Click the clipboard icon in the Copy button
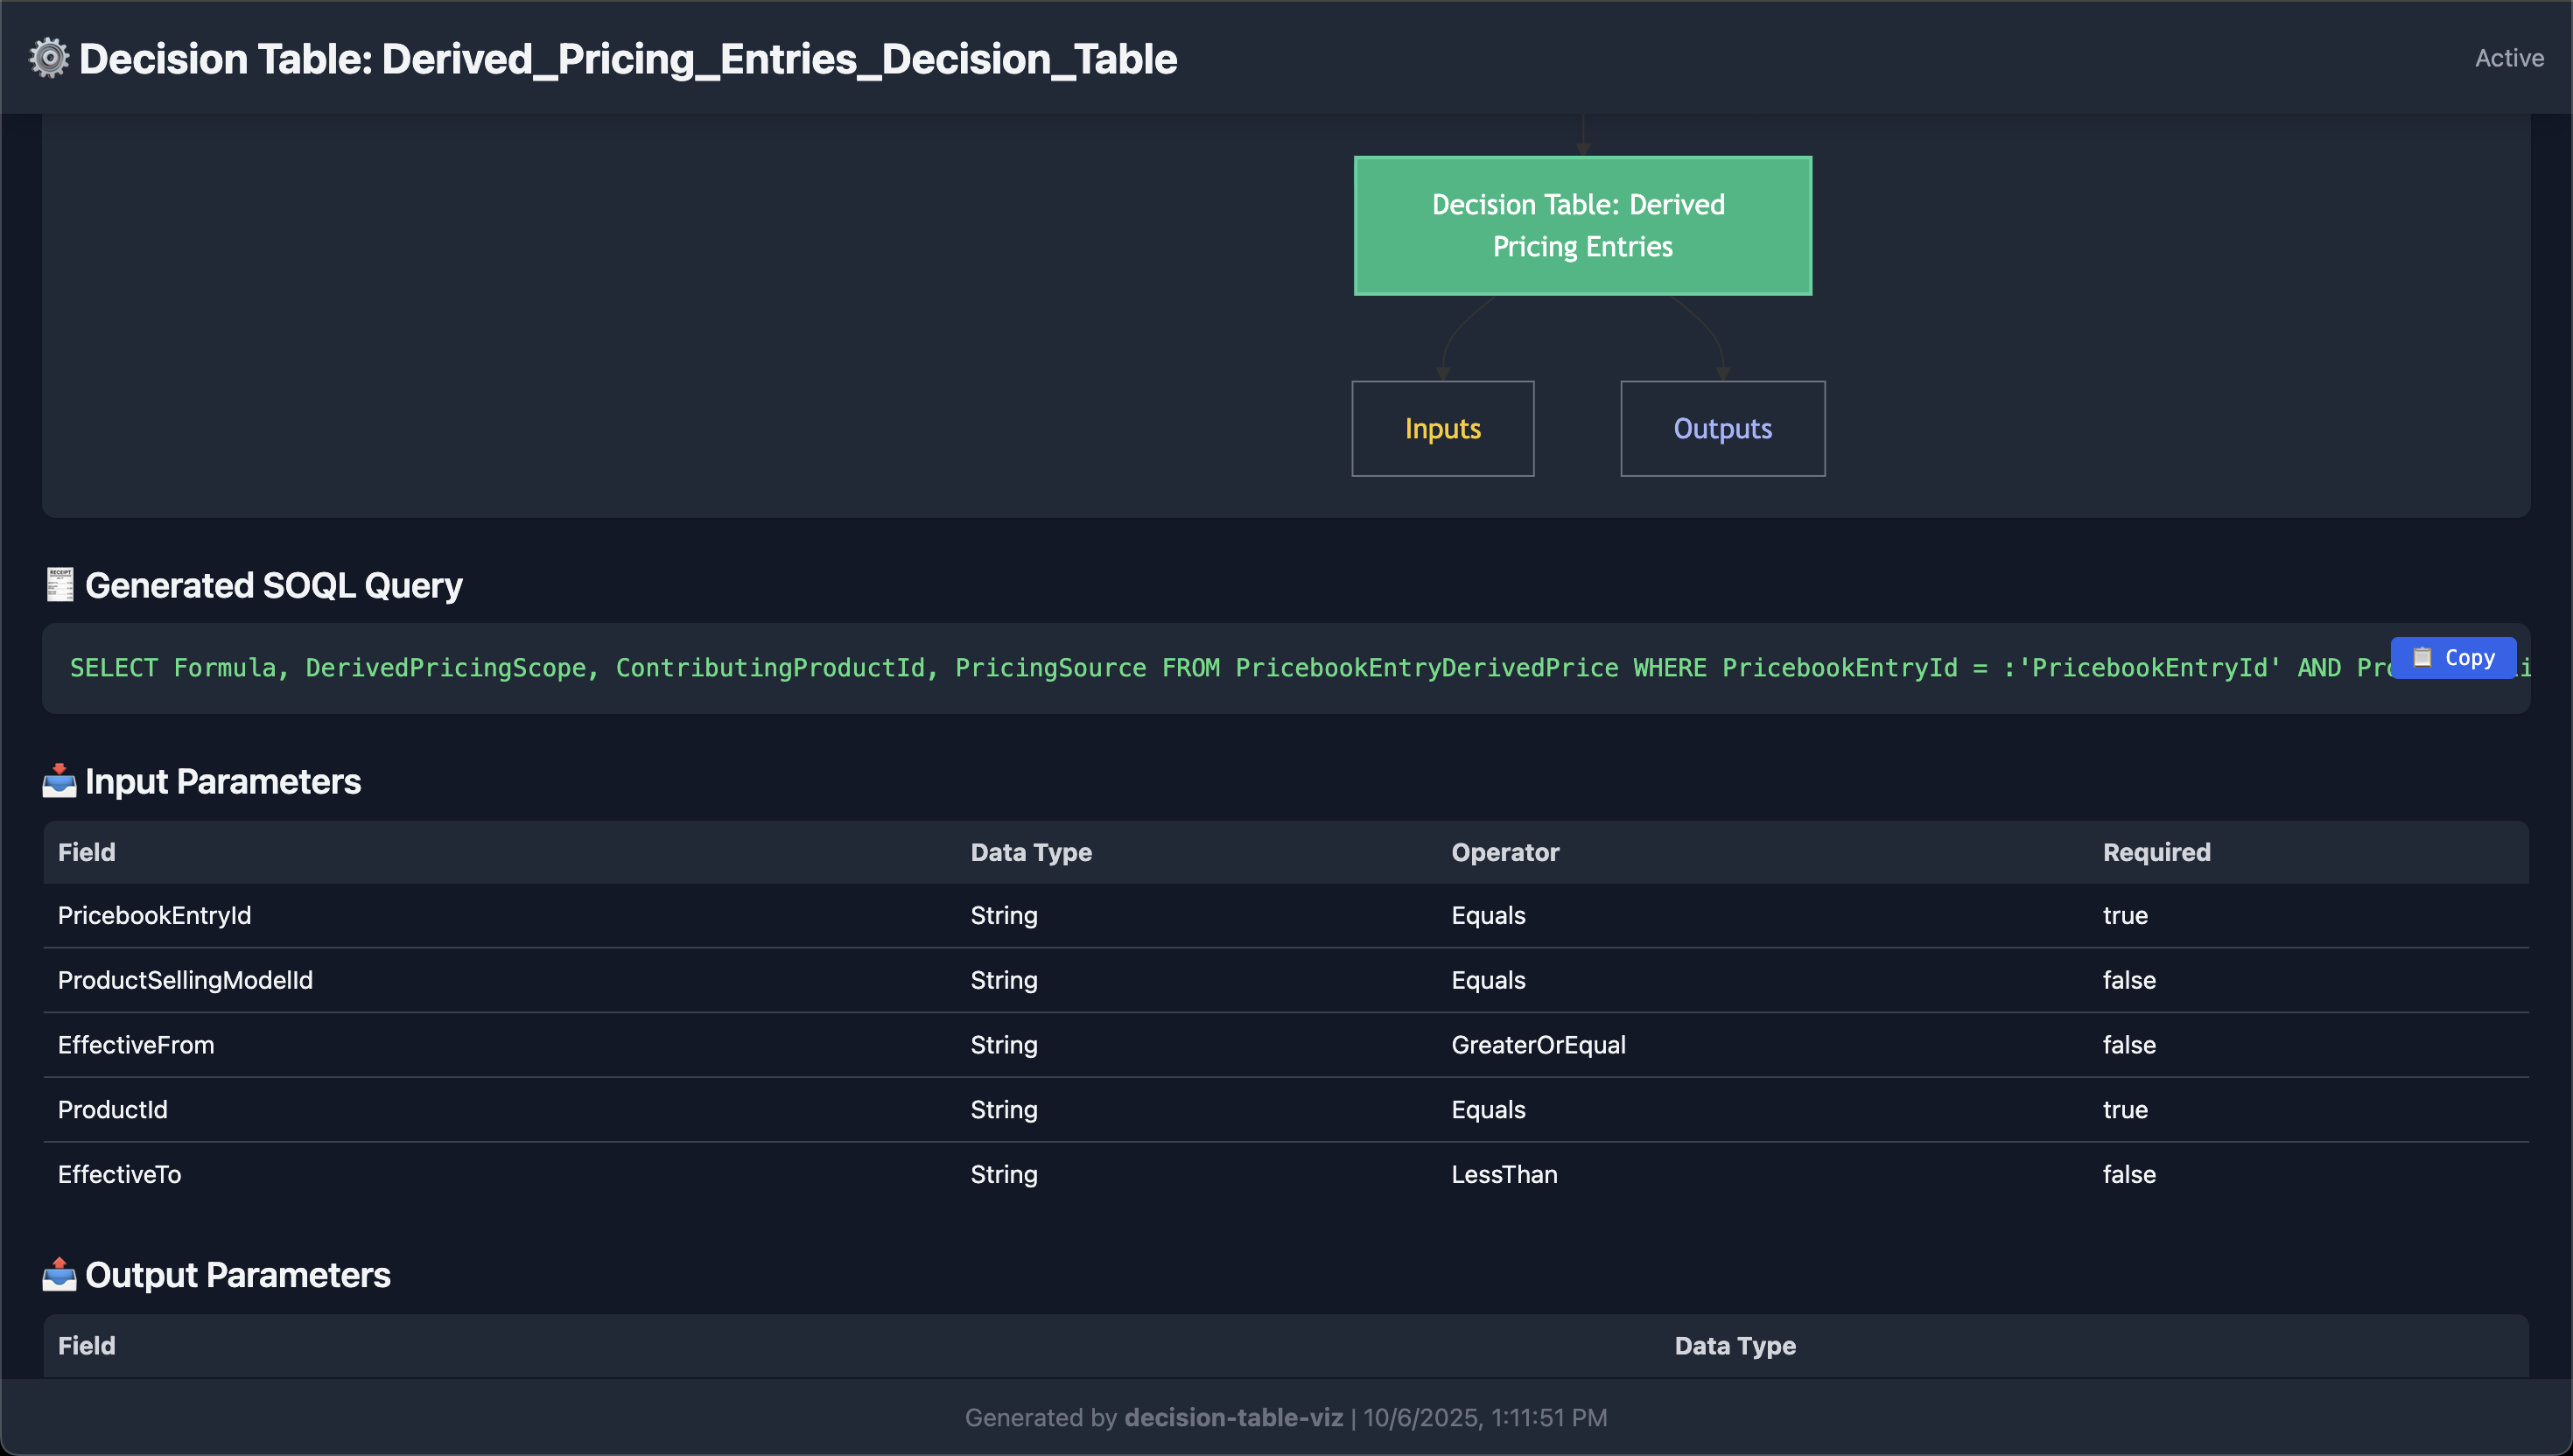The image size is (2573, 1456). pyautogui.click(x=2422, y=657)
